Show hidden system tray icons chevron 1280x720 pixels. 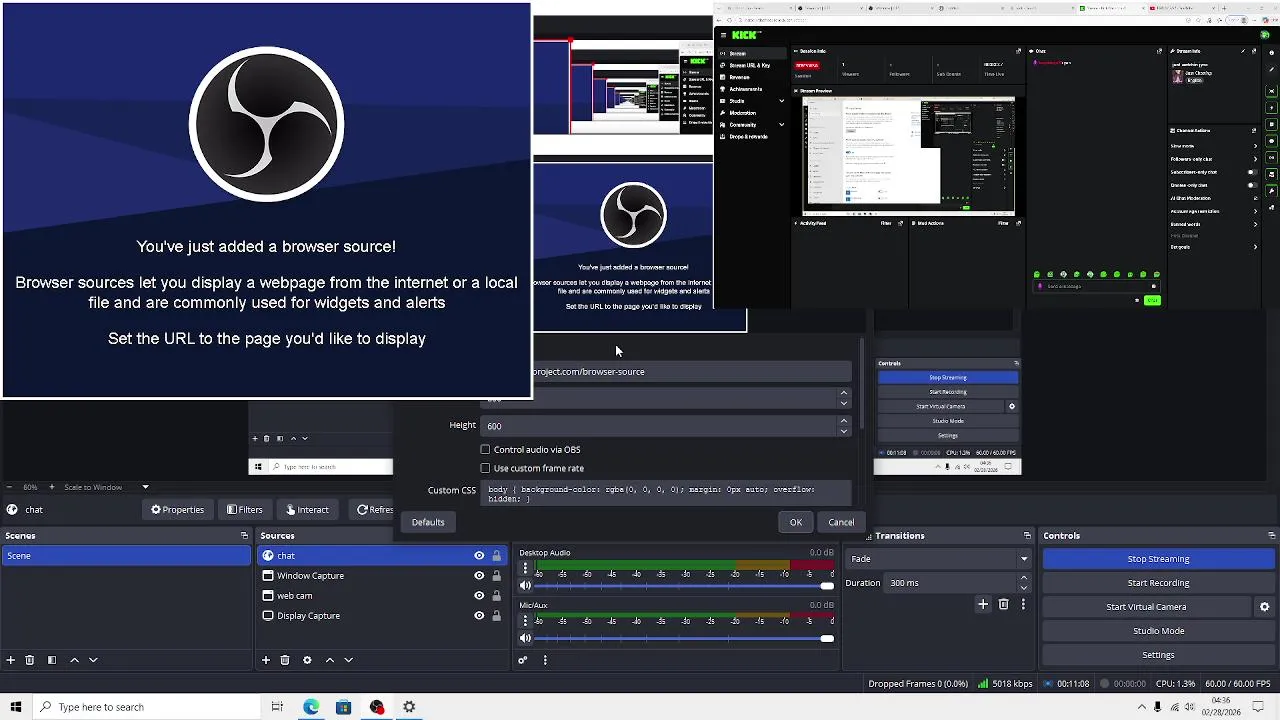point(1142,707)
